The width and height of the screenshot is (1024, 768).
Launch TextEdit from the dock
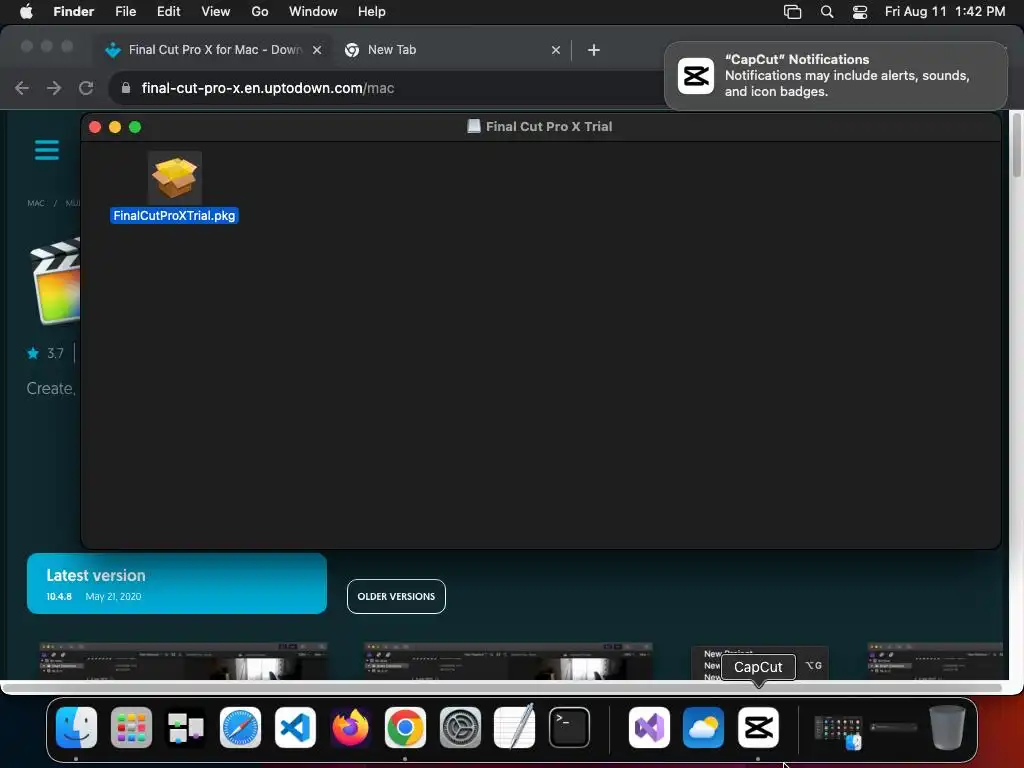(x=515, y=727)
